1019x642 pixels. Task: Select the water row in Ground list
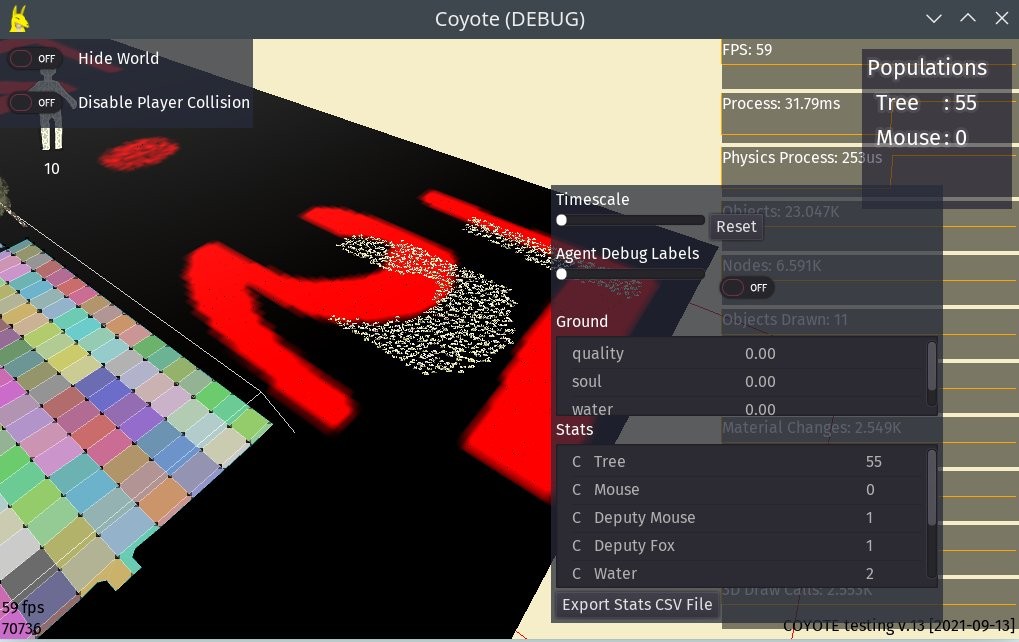tap(743, 407)
